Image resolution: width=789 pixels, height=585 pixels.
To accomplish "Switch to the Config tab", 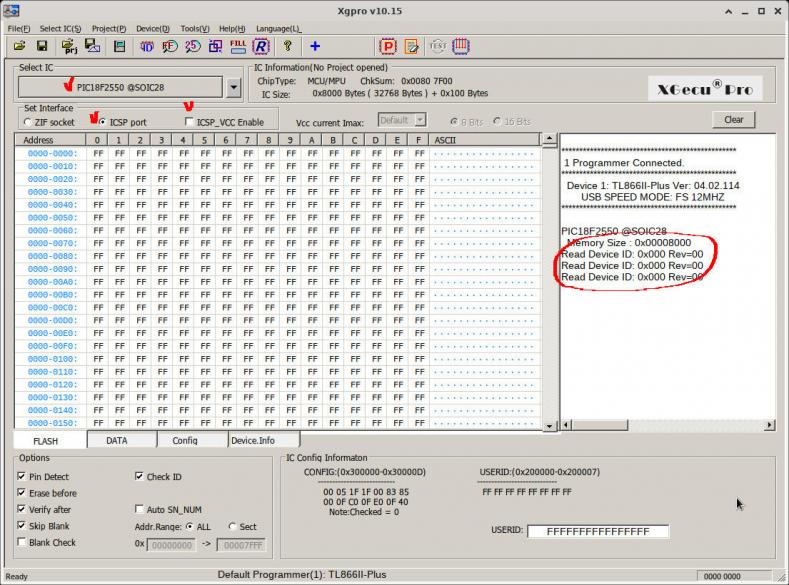I will [185, 440].
